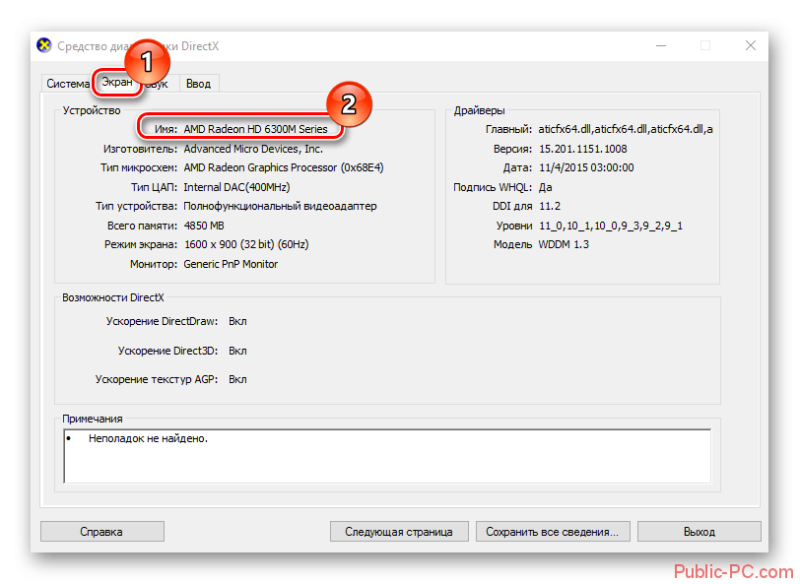
Task: Click the 'Generic PnP Monitor' value
Action: pos(231,264)
